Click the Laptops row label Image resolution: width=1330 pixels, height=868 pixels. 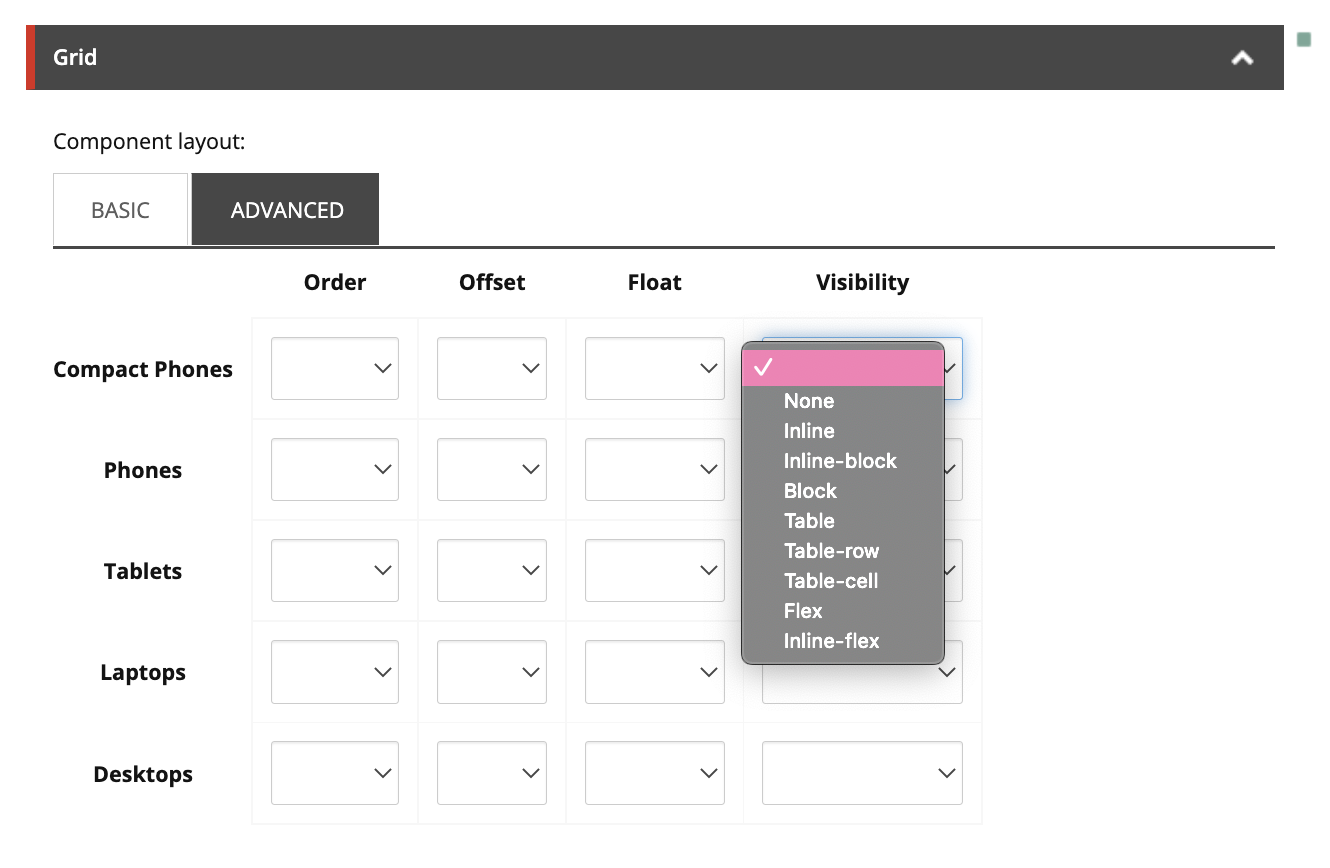pyautogui.click(x=143, y=672)
